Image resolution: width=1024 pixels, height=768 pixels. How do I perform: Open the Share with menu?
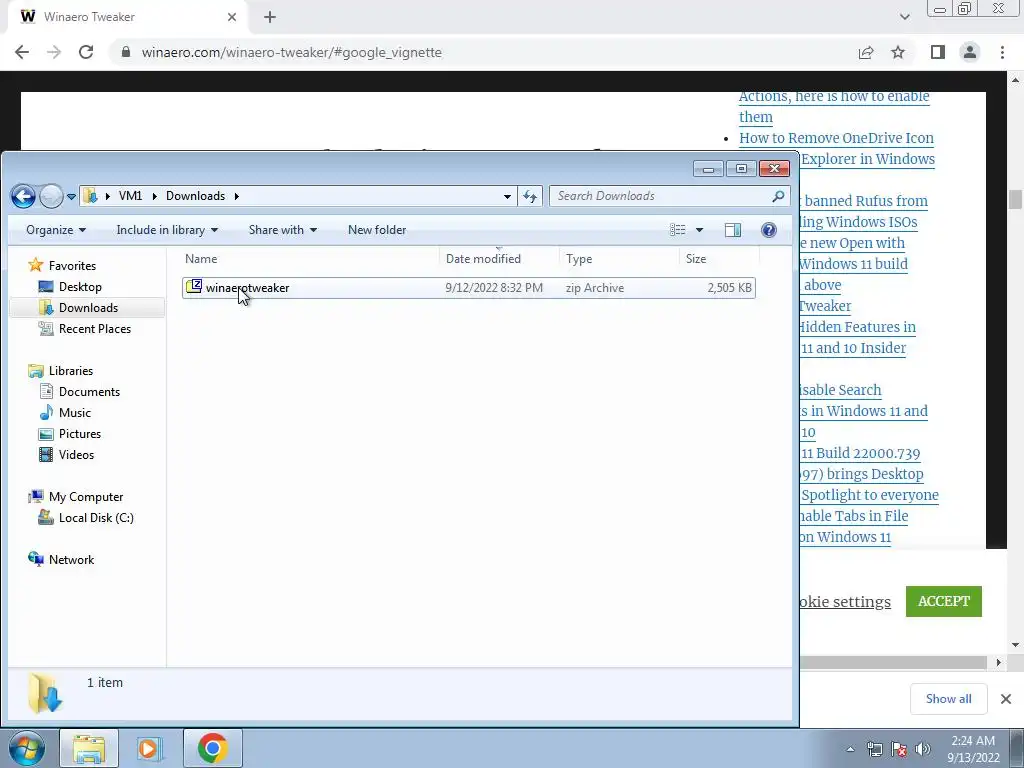283,230
